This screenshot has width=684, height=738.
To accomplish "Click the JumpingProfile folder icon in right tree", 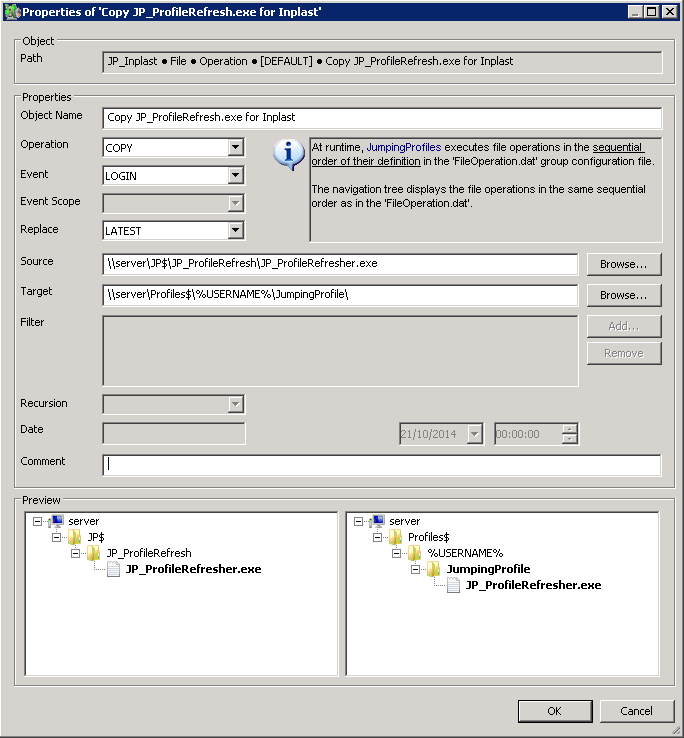I will pyautogui.click(x=433, y=569).
